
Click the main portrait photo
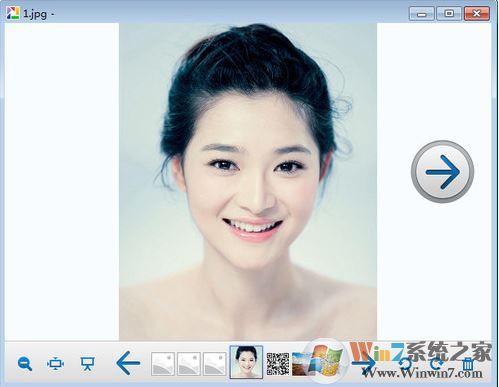pyautogui.click(x=248, y=182)
